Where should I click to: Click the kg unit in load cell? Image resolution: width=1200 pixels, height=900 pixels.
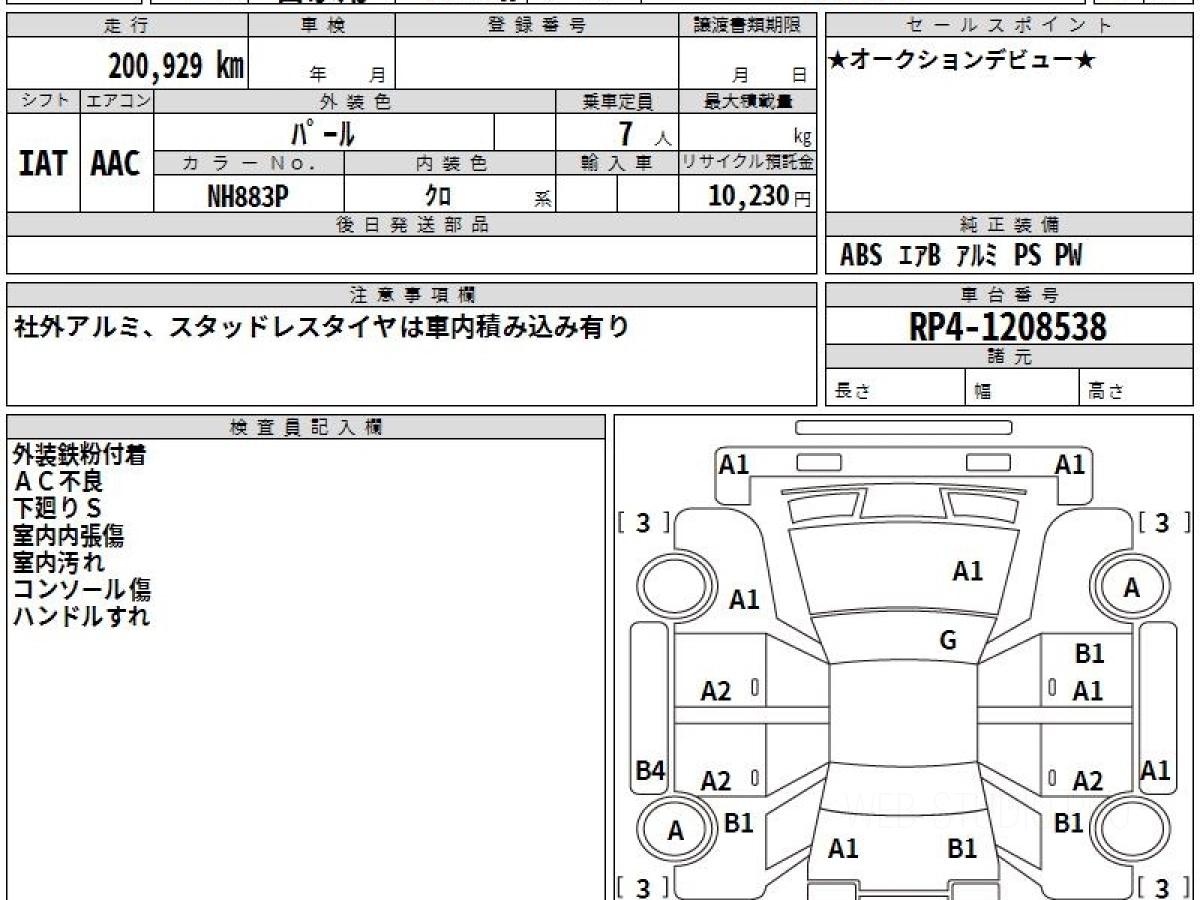[802, 139]
